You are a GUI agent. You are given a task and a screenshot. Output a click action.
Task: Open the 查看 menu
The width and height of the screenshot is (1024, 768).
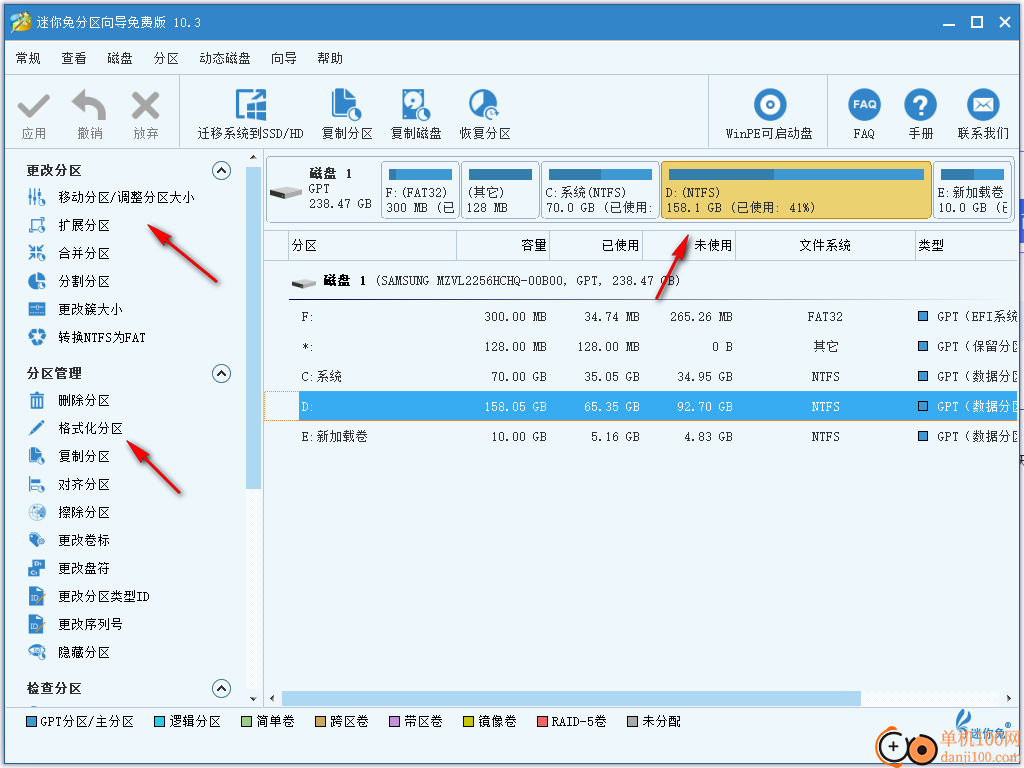click(x=74, y=59)
